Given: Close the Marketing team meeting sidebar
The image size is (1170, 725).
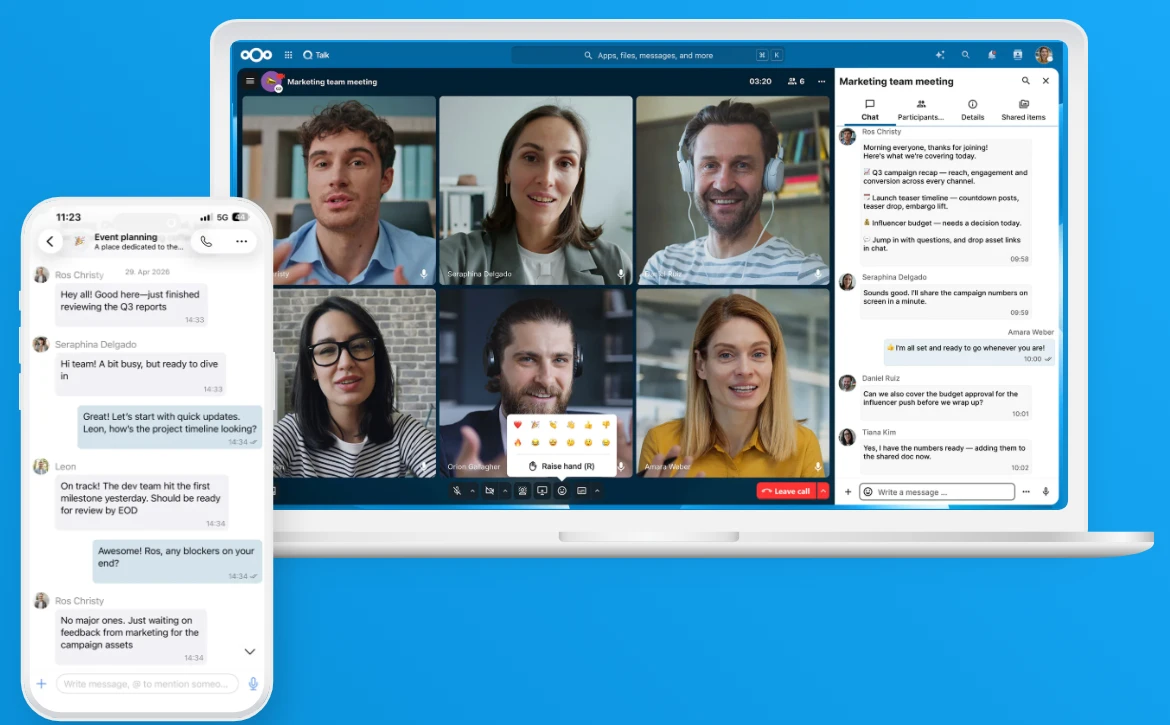Looking at the screenshot, I should [x=1045, y=81].
